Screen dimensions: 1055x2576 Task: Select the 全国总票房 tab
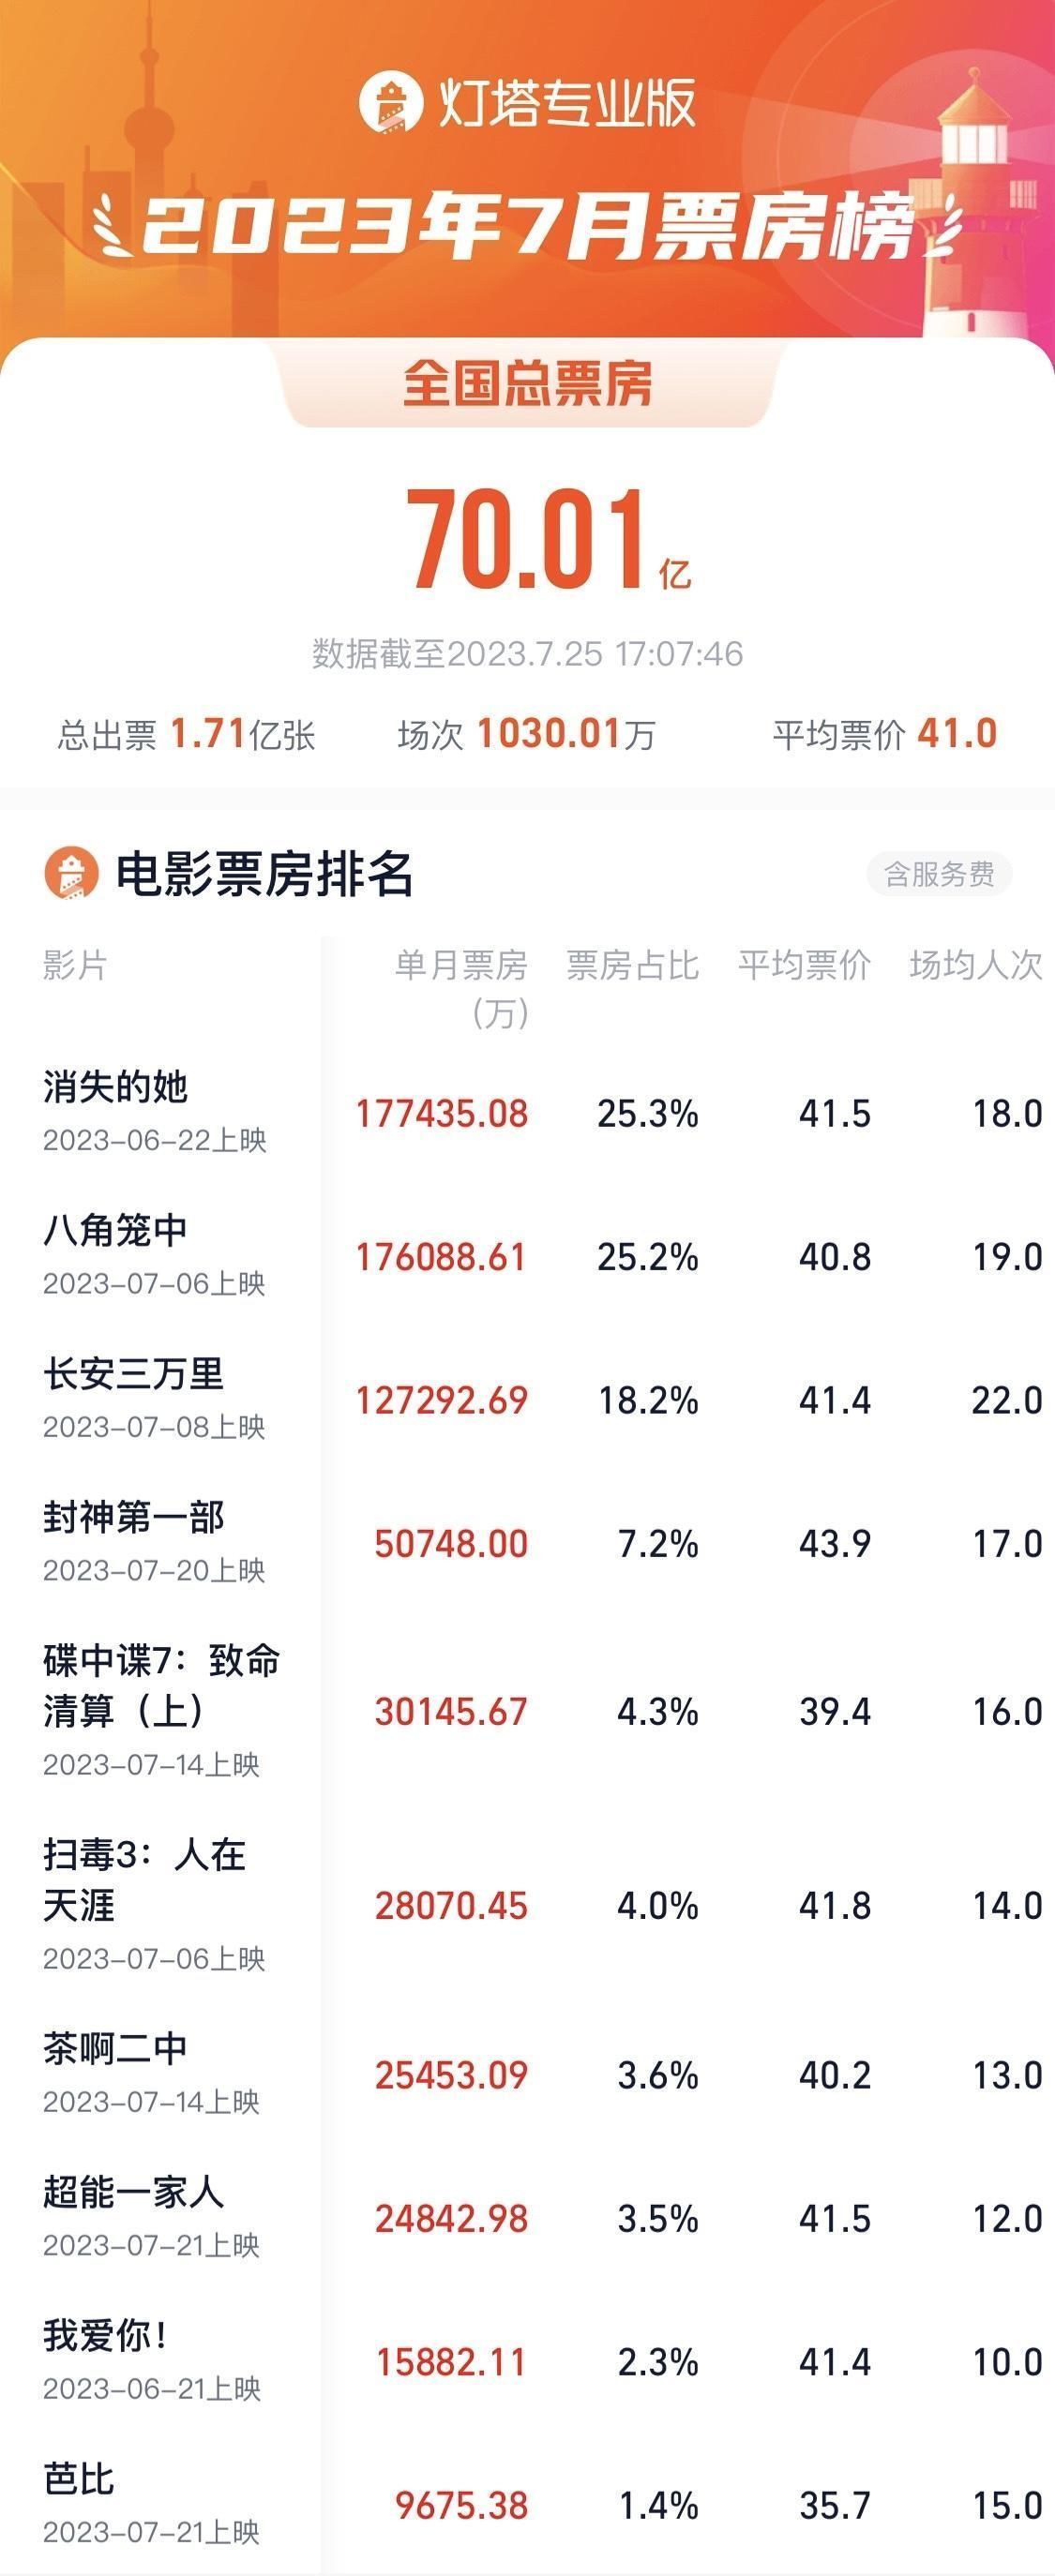(x=527, y=384)
